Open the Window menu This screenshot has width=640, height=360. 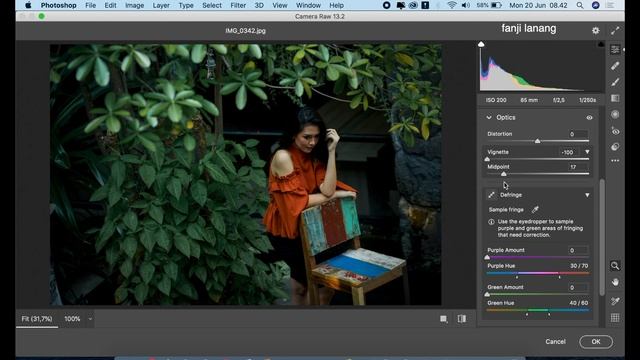[308, 5]
